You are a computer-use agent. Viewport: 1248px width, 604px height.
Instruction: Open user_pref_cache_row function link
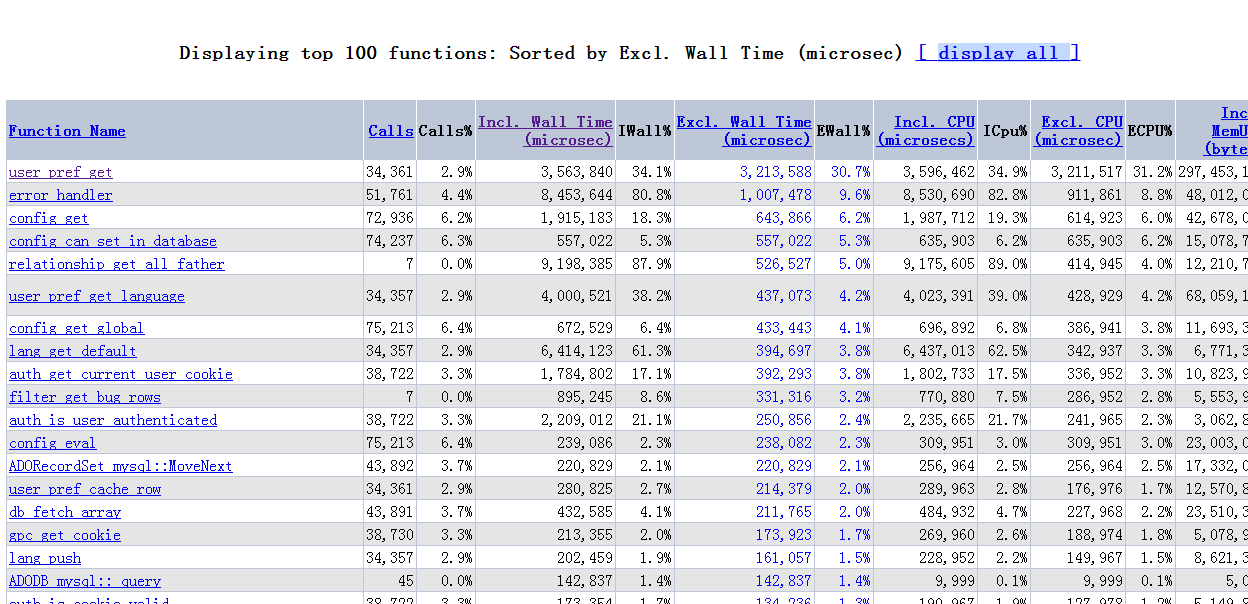click(x=85, y=489)
